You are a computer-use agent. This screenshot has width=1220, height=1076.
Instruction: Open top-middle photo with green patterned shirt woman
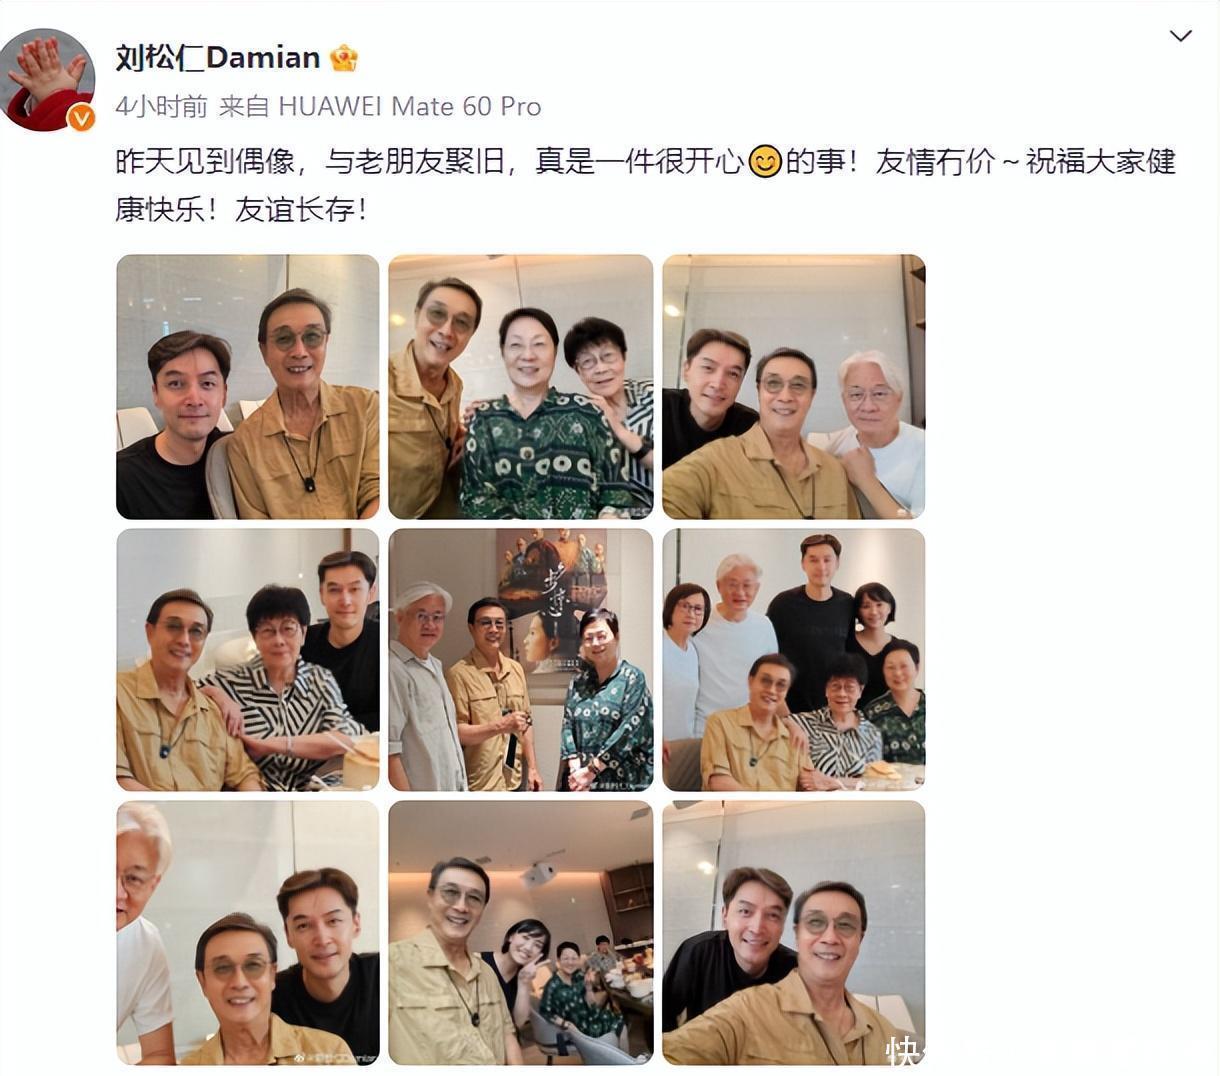tap(521, 387)
